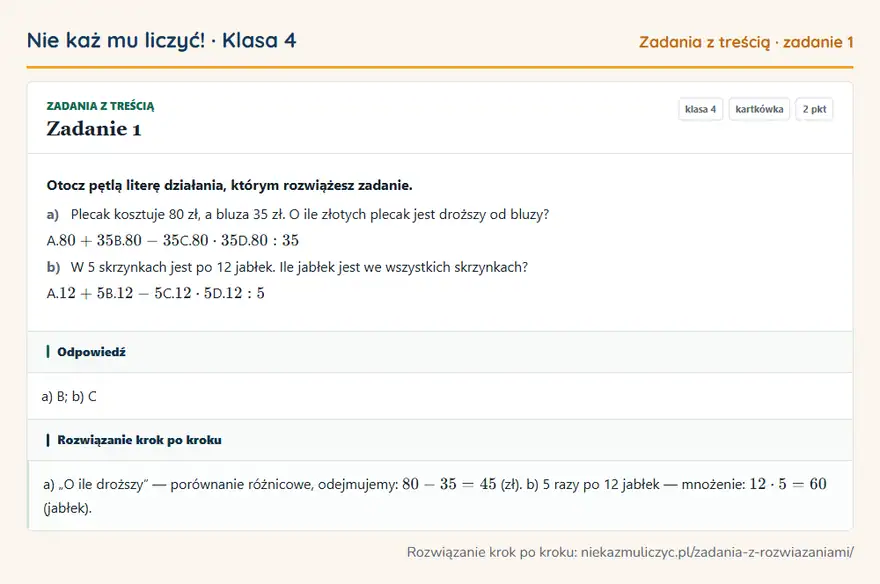
Task: Click the 'Nie każ mu liczyć! · Klasa 4' header title
Action: pos(162,40)
